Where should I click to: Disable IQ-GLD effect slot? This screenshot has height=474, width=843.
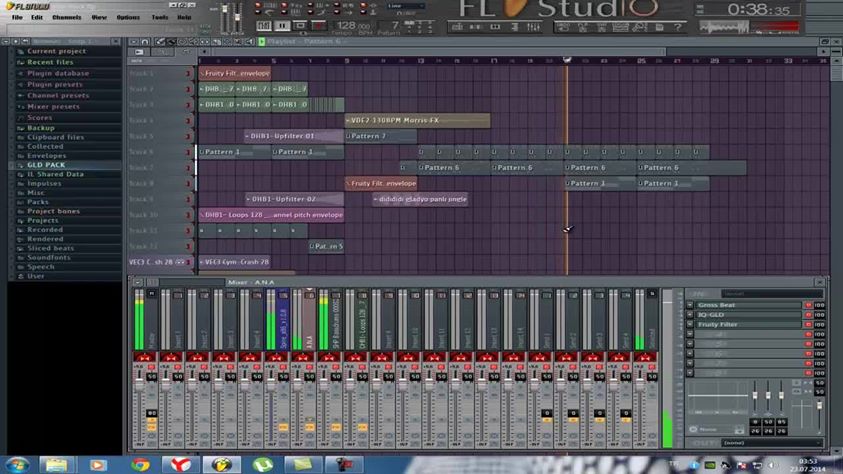point(808,315)
